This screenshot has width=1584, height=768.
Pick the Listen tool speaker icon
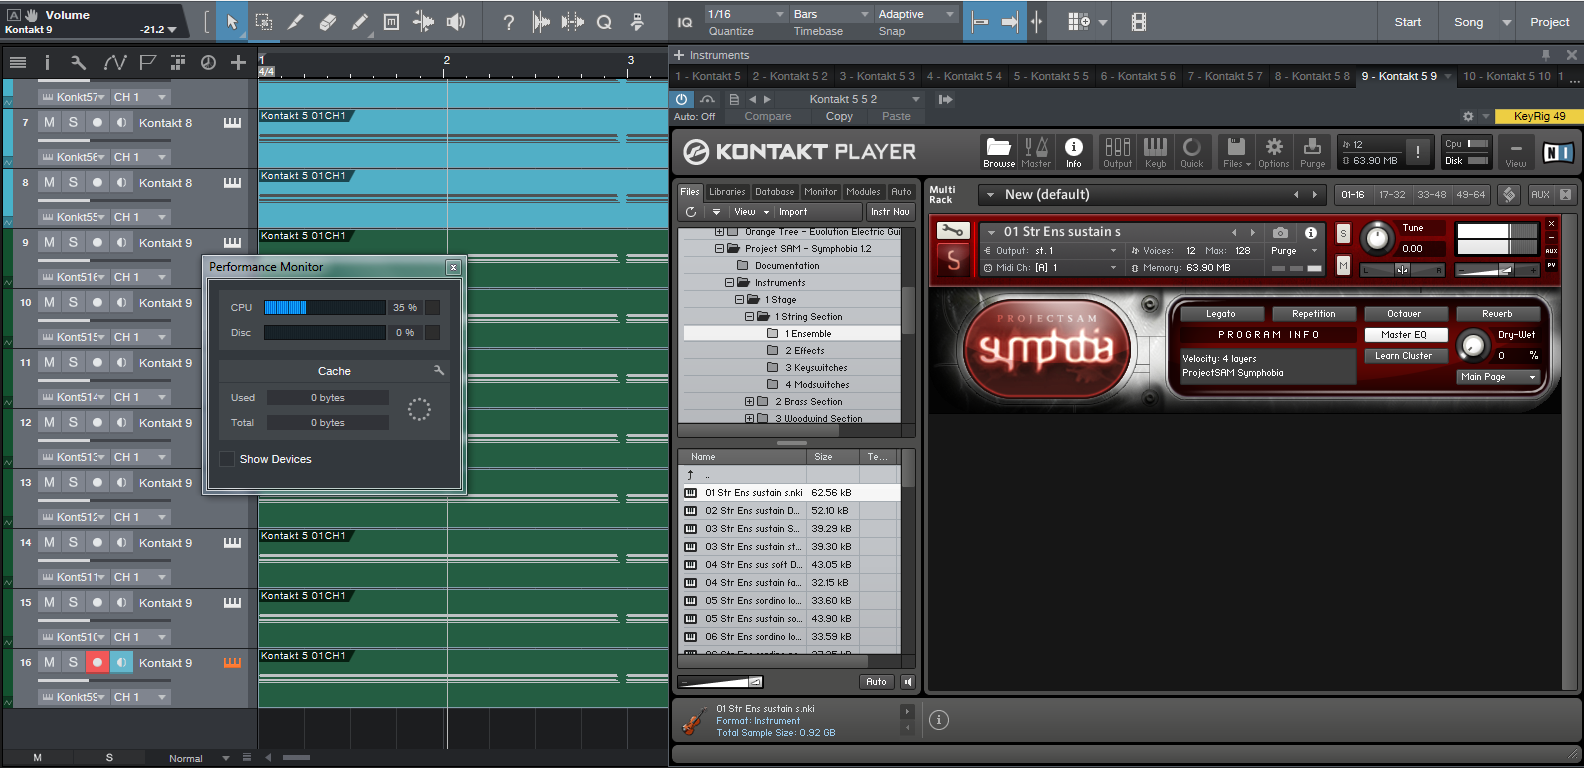coord(456,22)
